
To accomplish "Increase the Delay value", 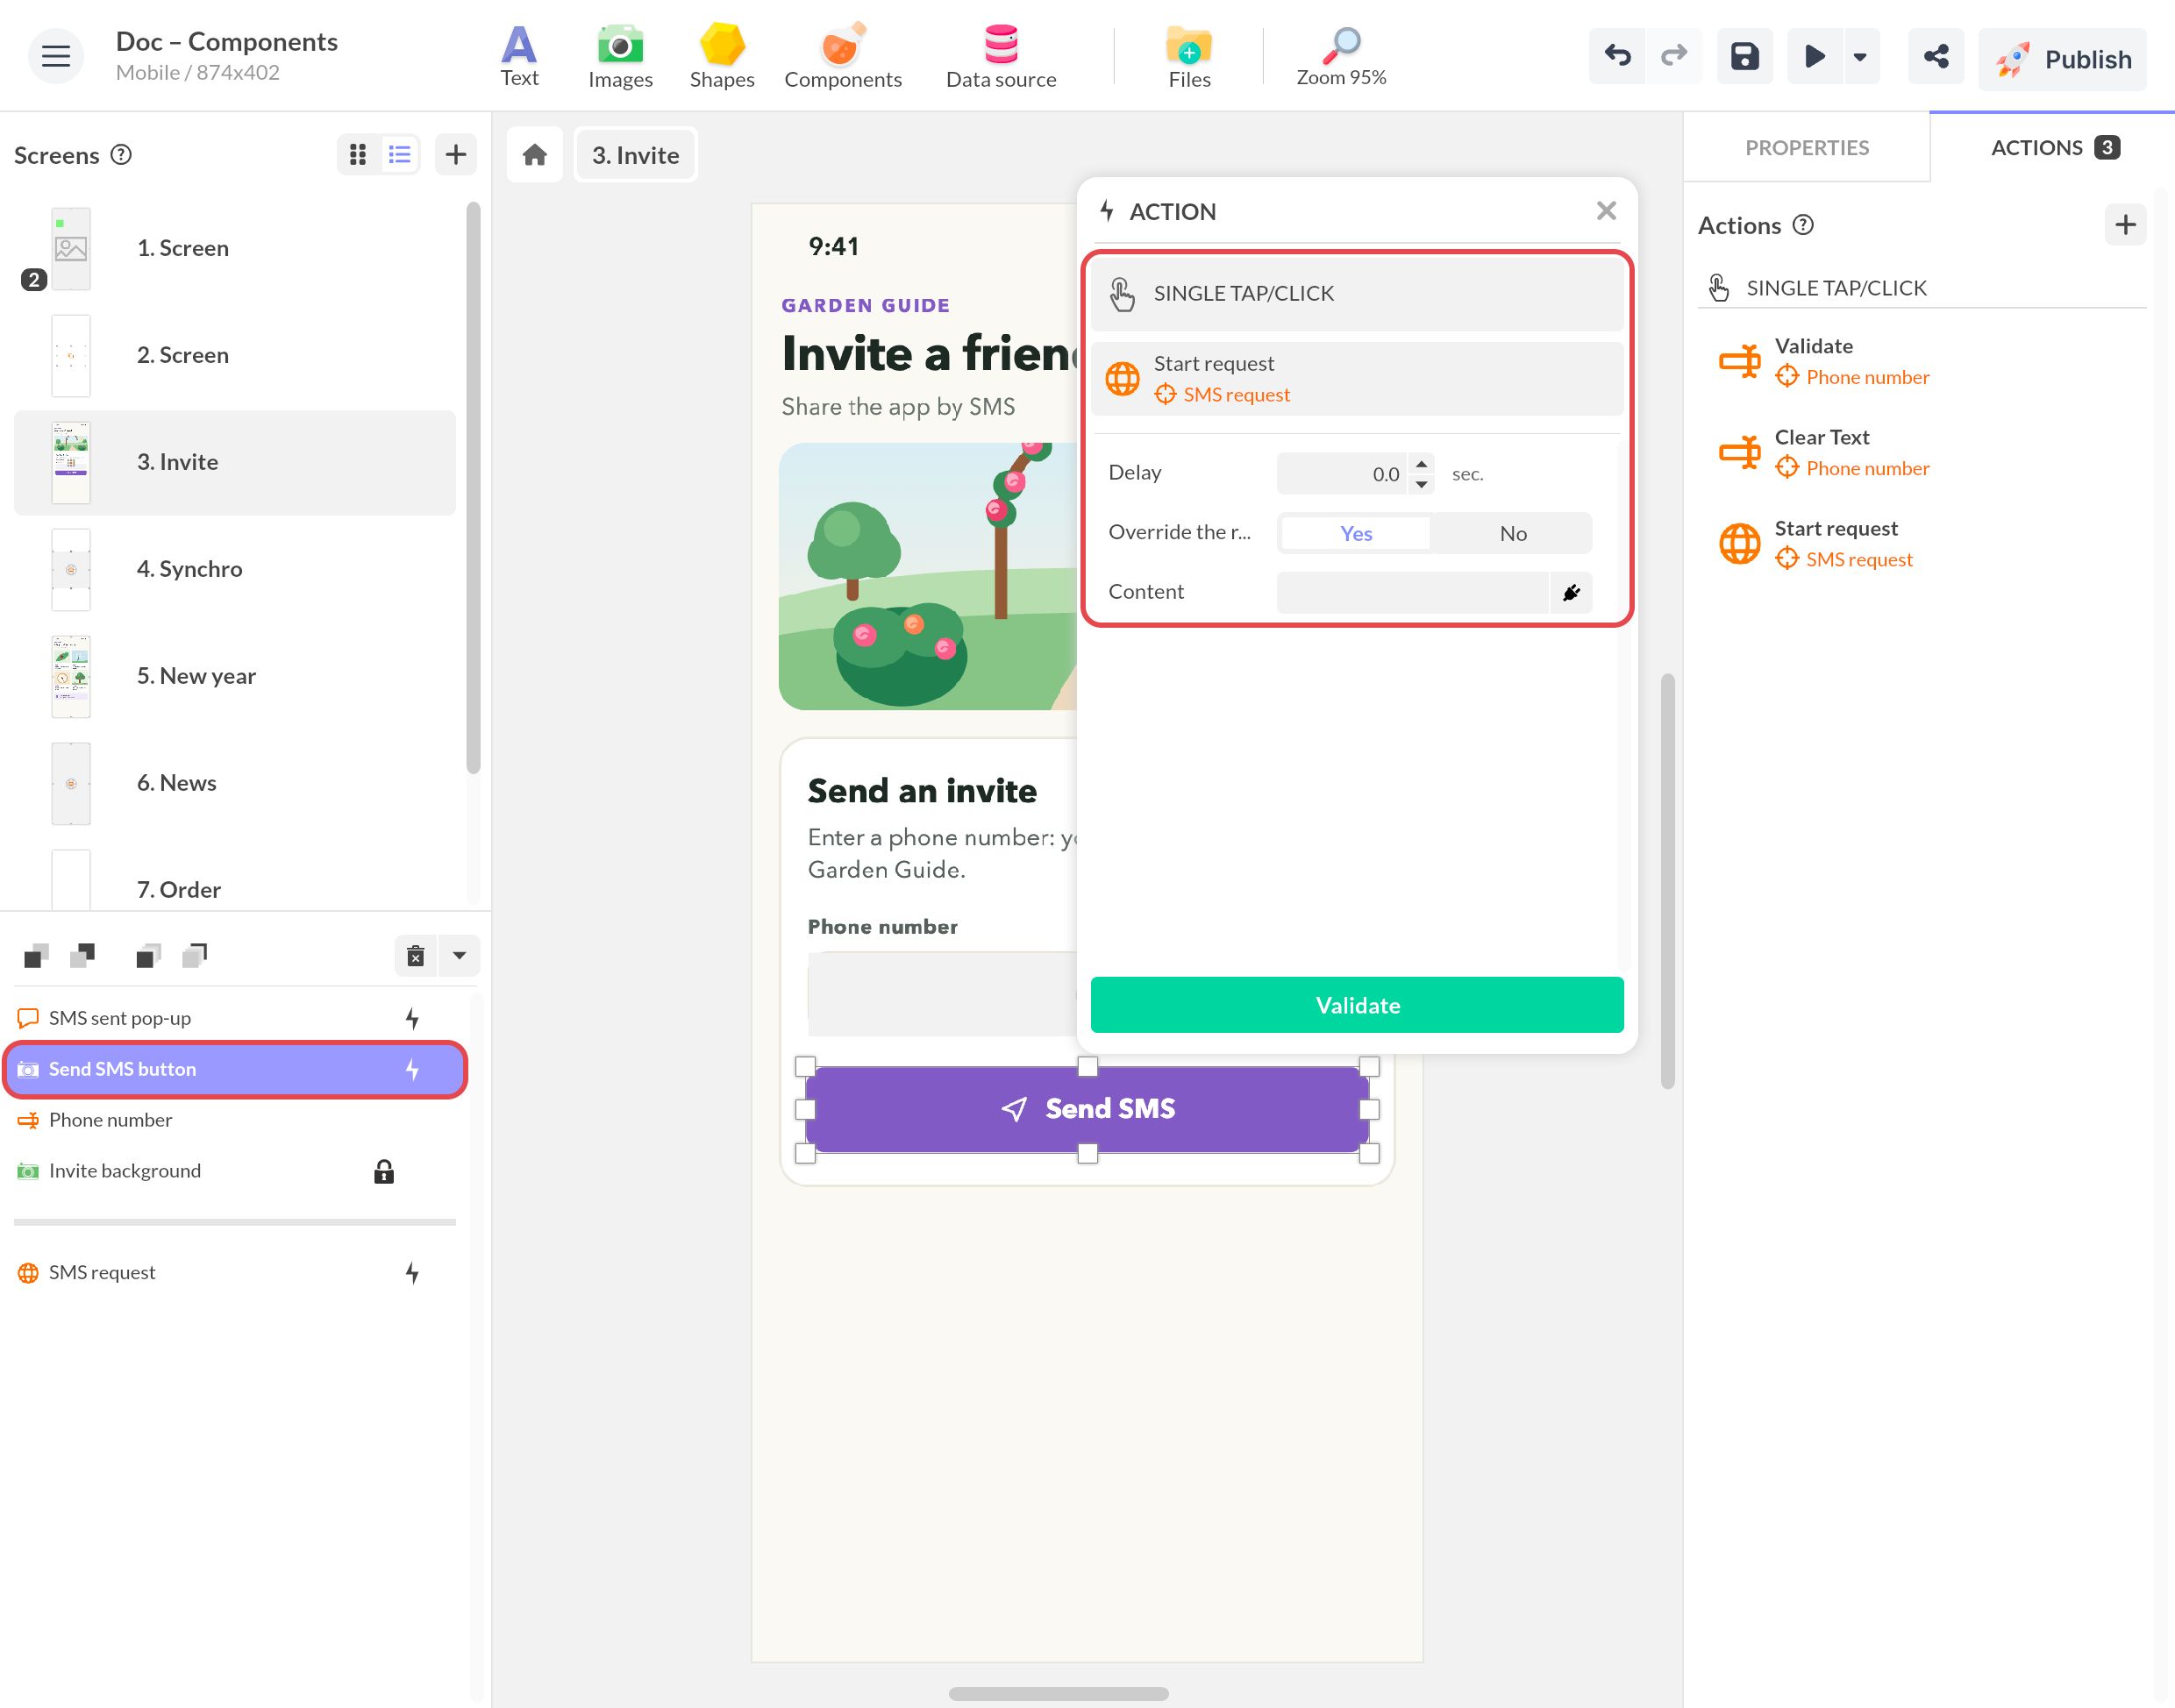I will (1422, 464).
